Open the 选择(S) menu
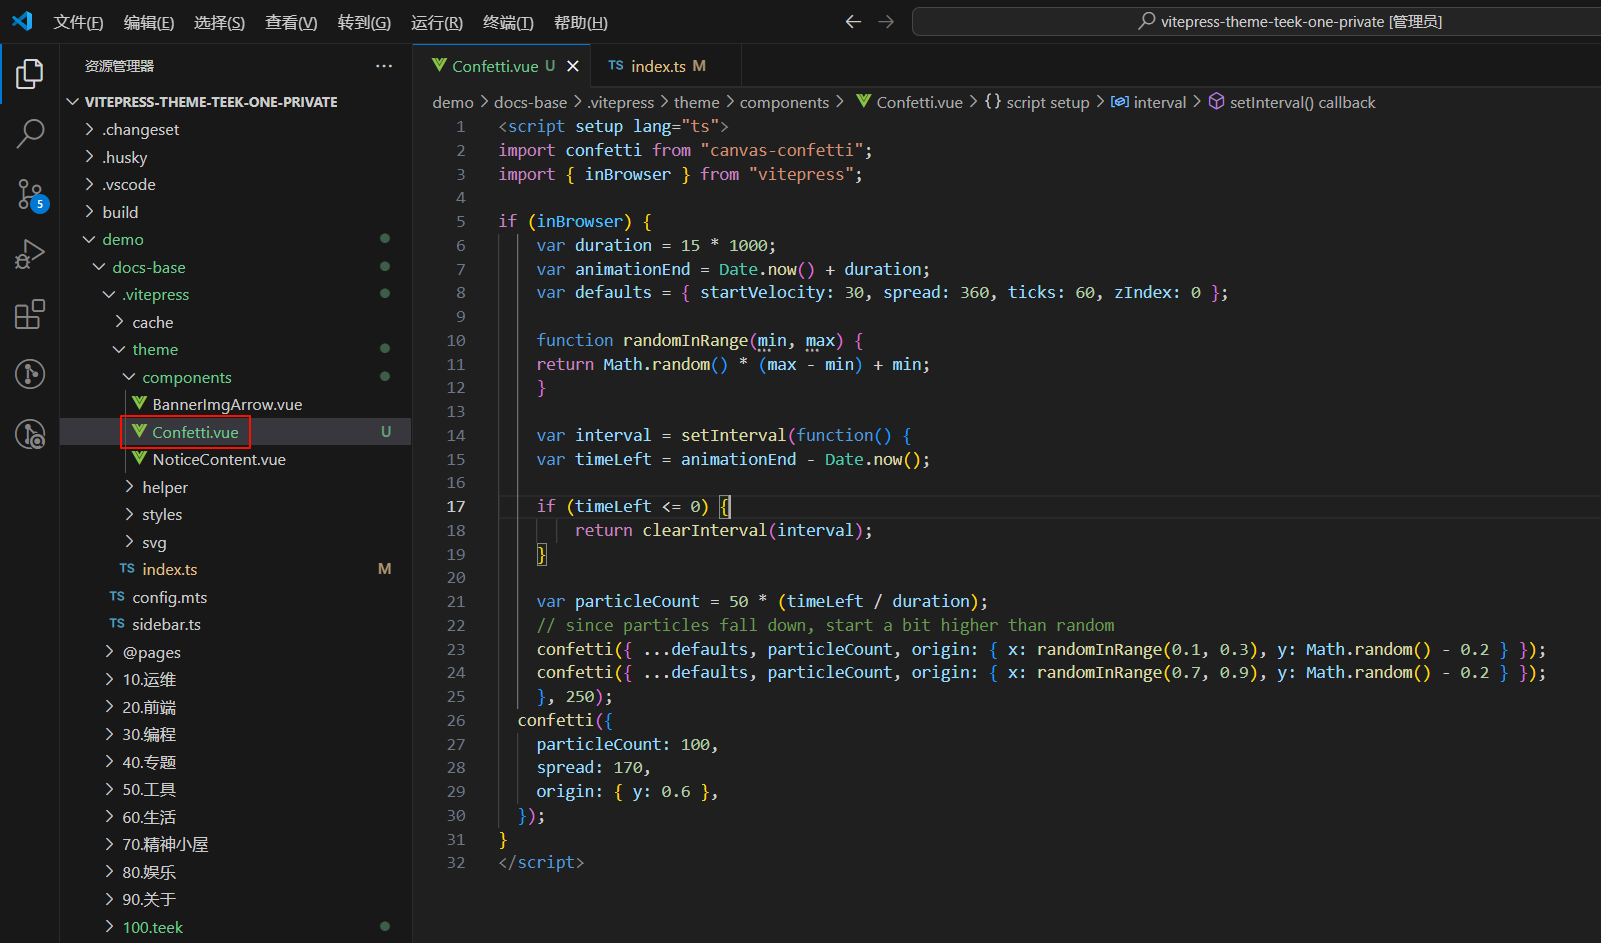Viewport: 1601px width, 943px height. click(219, 22)
